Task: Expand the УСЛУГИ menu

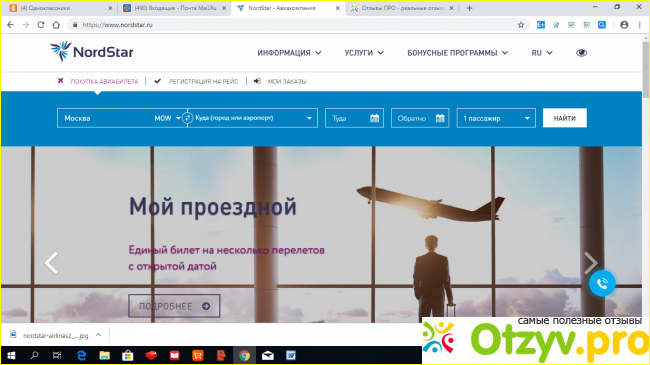Action: click(x=364, y=53)
